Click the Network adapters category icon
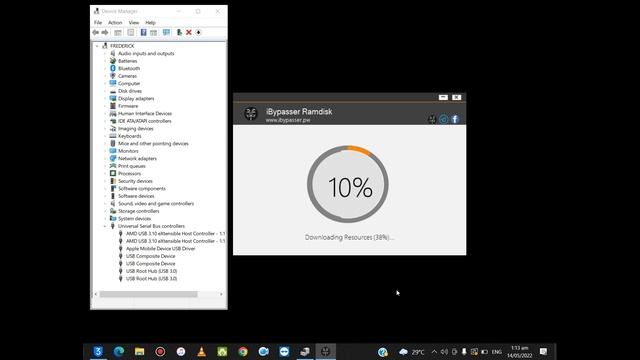This screenshot has width=640, height=360. (113, 158)
